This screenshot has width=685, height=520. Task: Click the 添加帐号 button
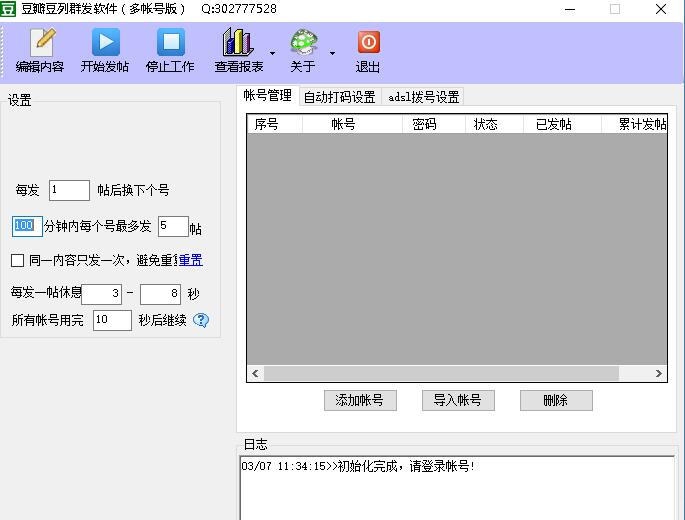point(360,400)
